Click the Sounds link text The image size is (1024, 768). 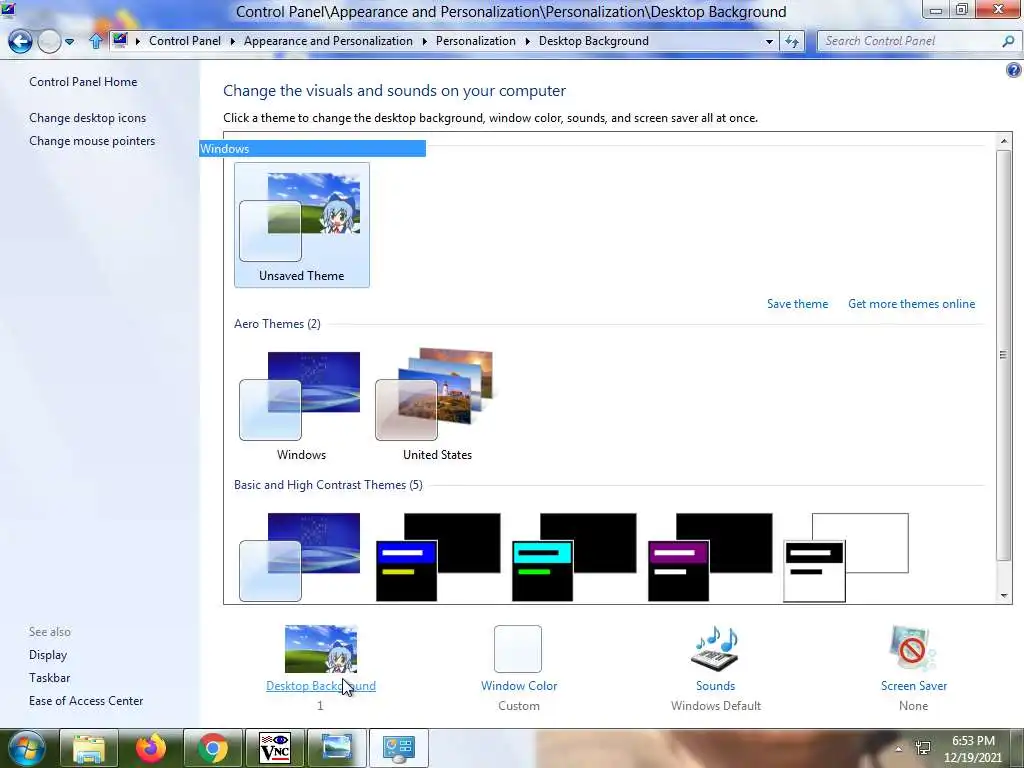(716, 686)
